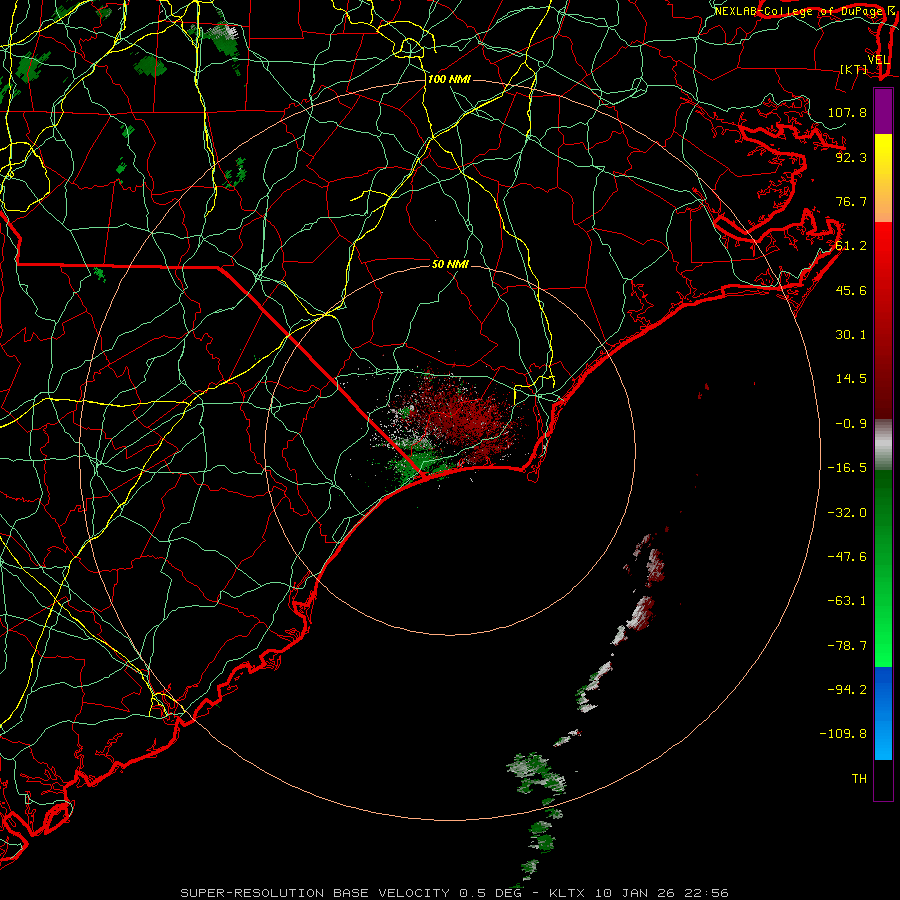Select the 92.3 legend value
The image size is (900, 900).
[851, 157]
